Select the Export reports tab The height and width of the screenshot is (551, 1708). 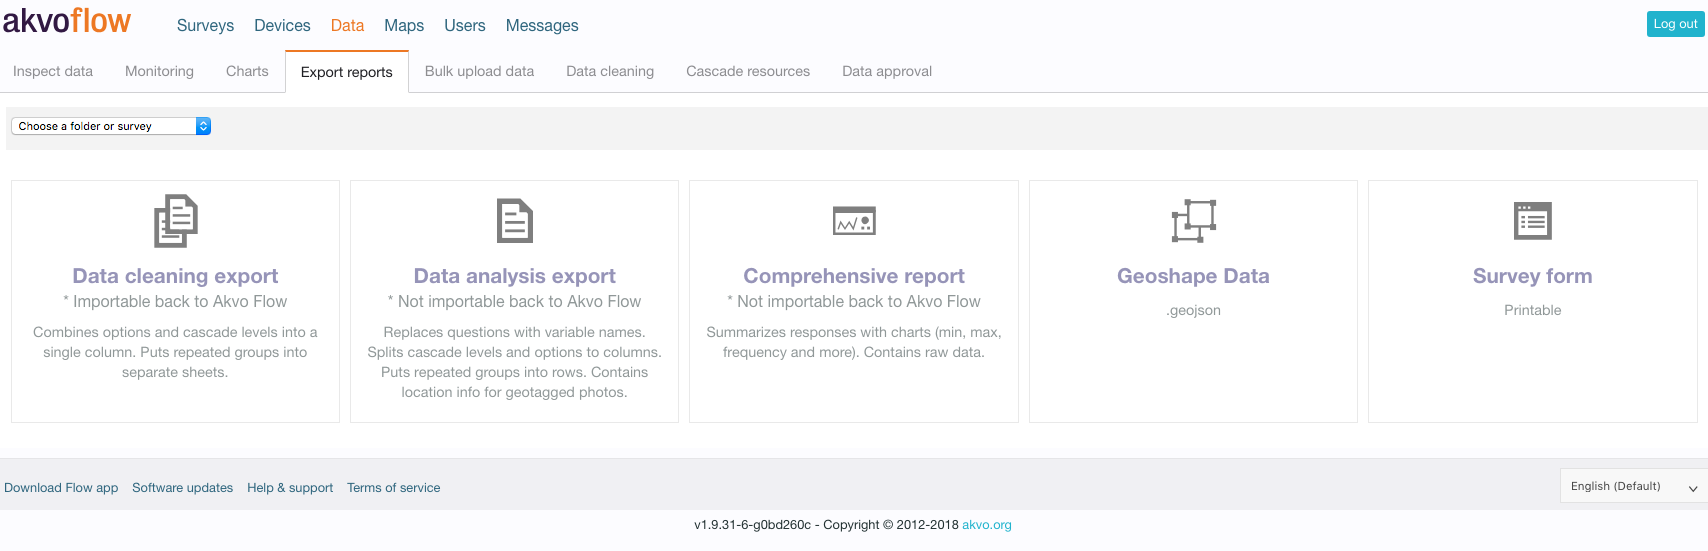[347, 72]
